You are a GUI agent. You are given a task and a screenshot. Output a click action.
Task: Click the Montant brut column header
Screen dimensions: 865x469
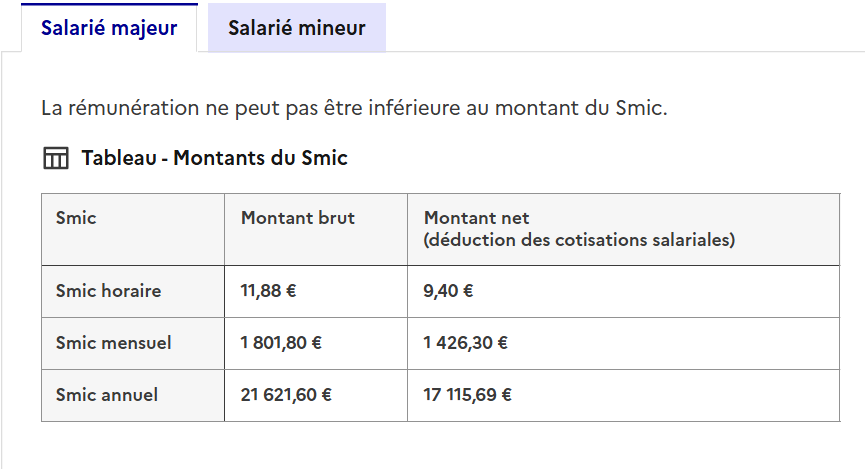[x=316, y=230]
